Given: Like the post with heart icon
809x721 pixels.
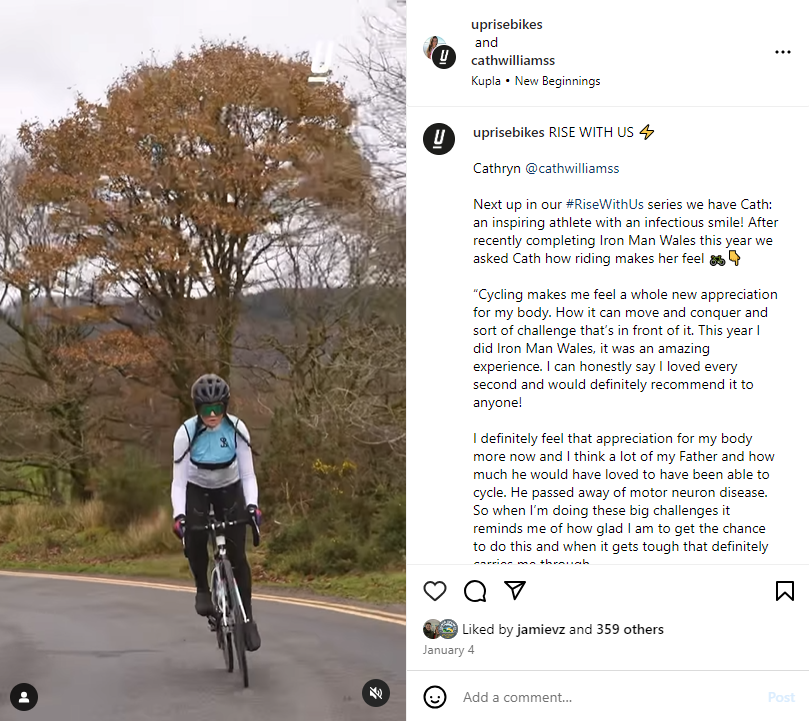Looking at the screenshot, I should 435,591.
